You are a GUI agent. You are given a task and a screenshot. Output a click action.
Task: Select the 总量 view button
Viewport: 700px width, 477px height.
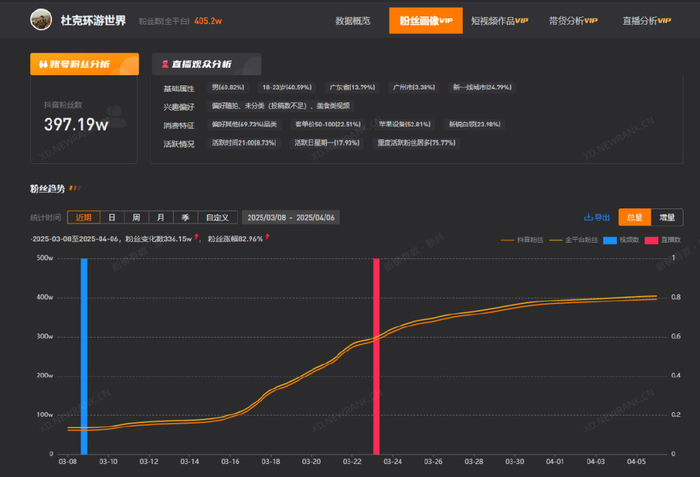click(x=633, y=217)
